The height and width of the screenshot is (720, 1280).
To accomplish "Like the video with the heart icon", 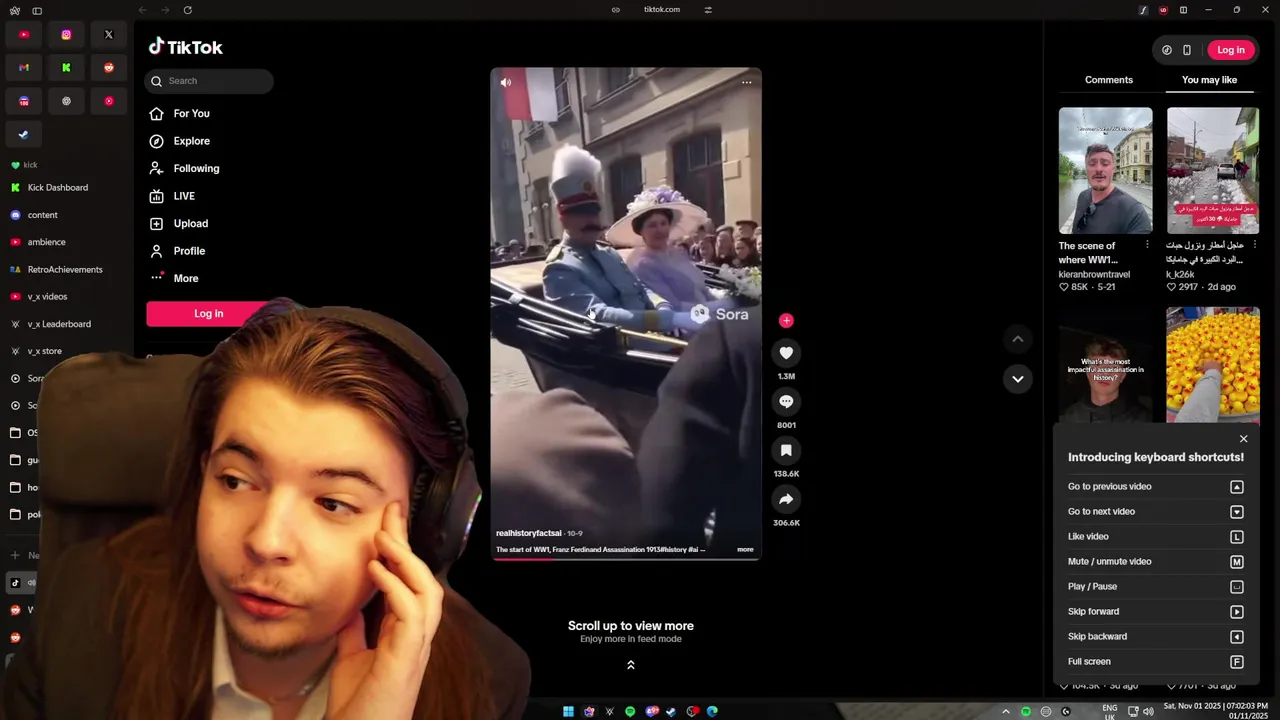I will (x=786, y=353).
